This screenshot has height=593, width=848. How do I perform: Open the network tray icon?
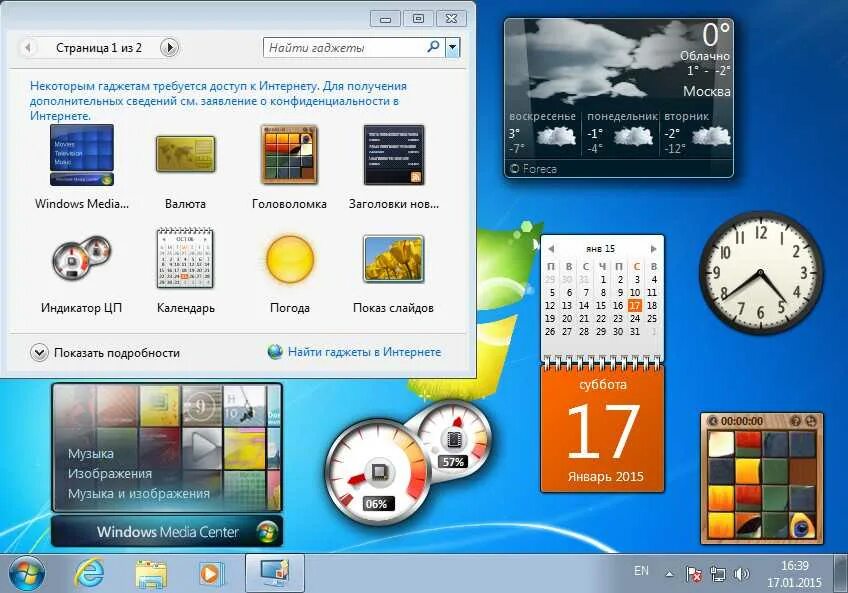[x=718, y=574]
